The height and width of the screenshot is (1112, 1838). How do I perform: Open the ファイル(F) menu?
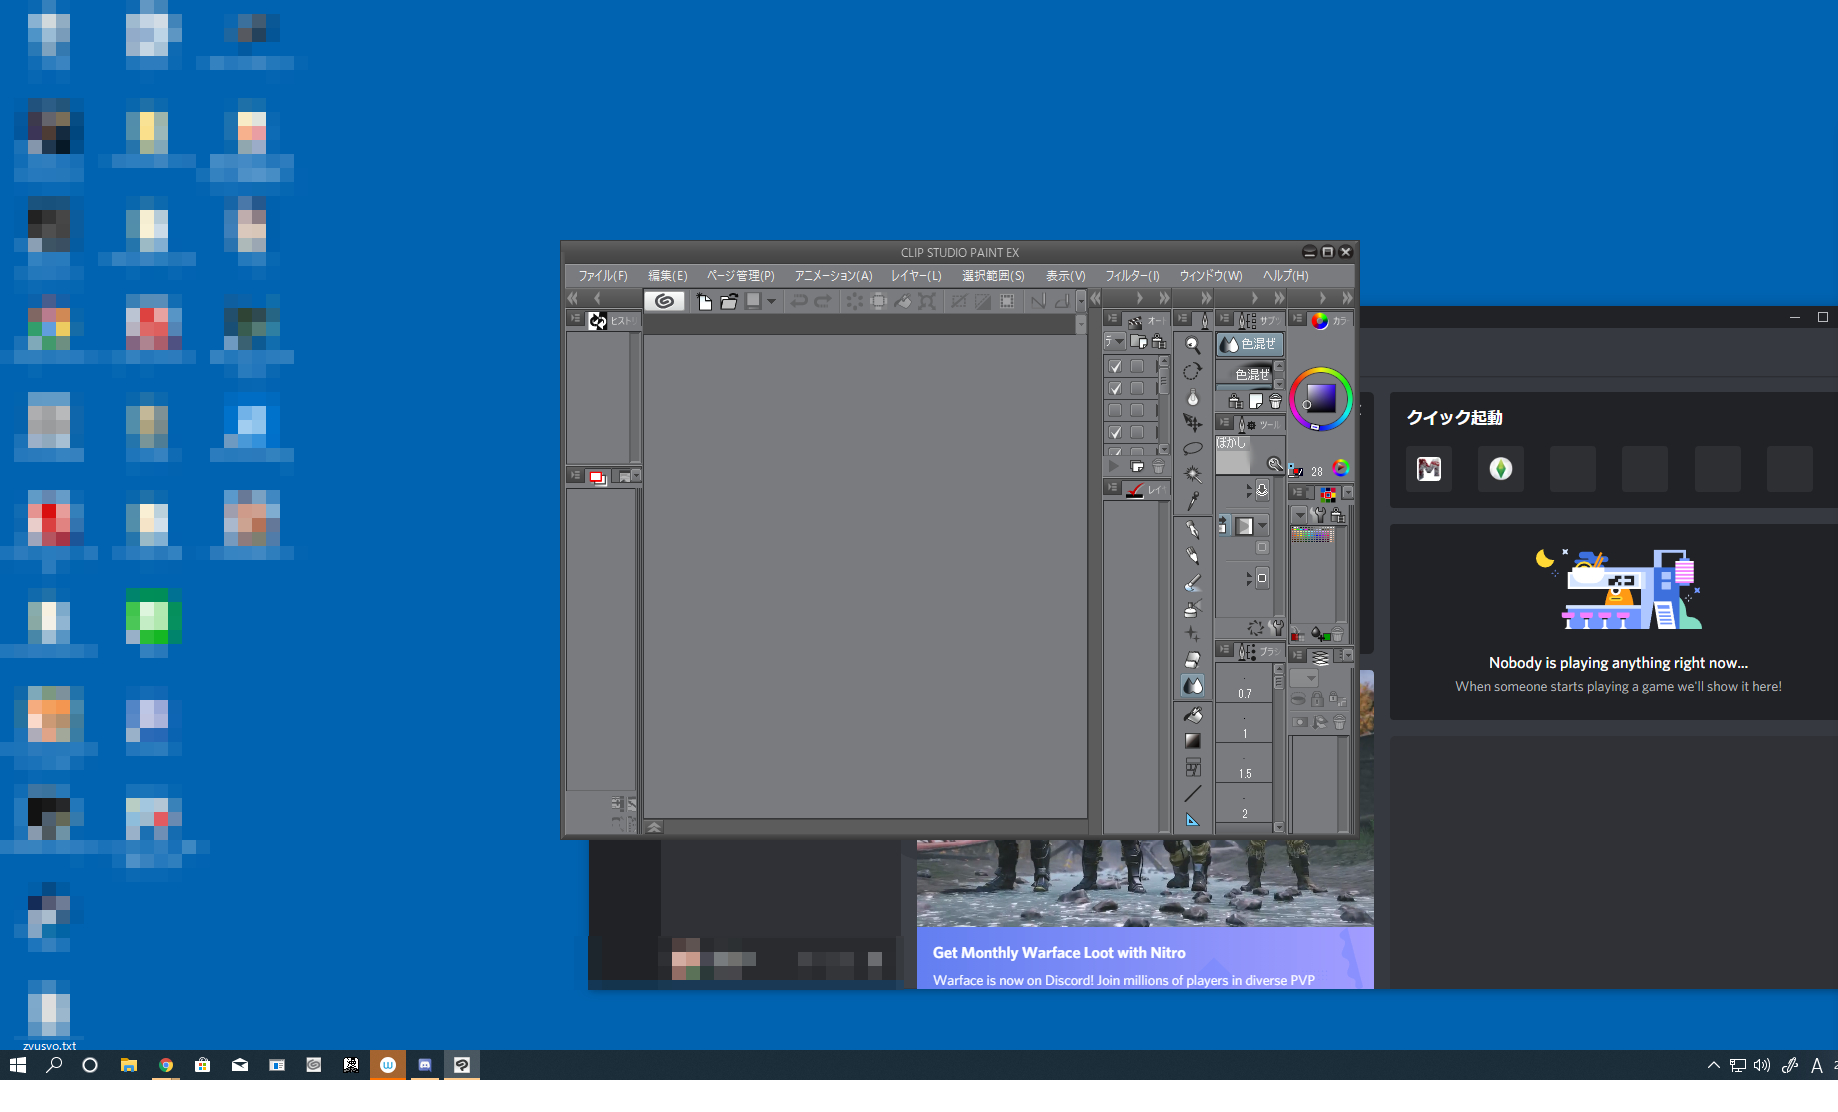[x=602, y=276]
